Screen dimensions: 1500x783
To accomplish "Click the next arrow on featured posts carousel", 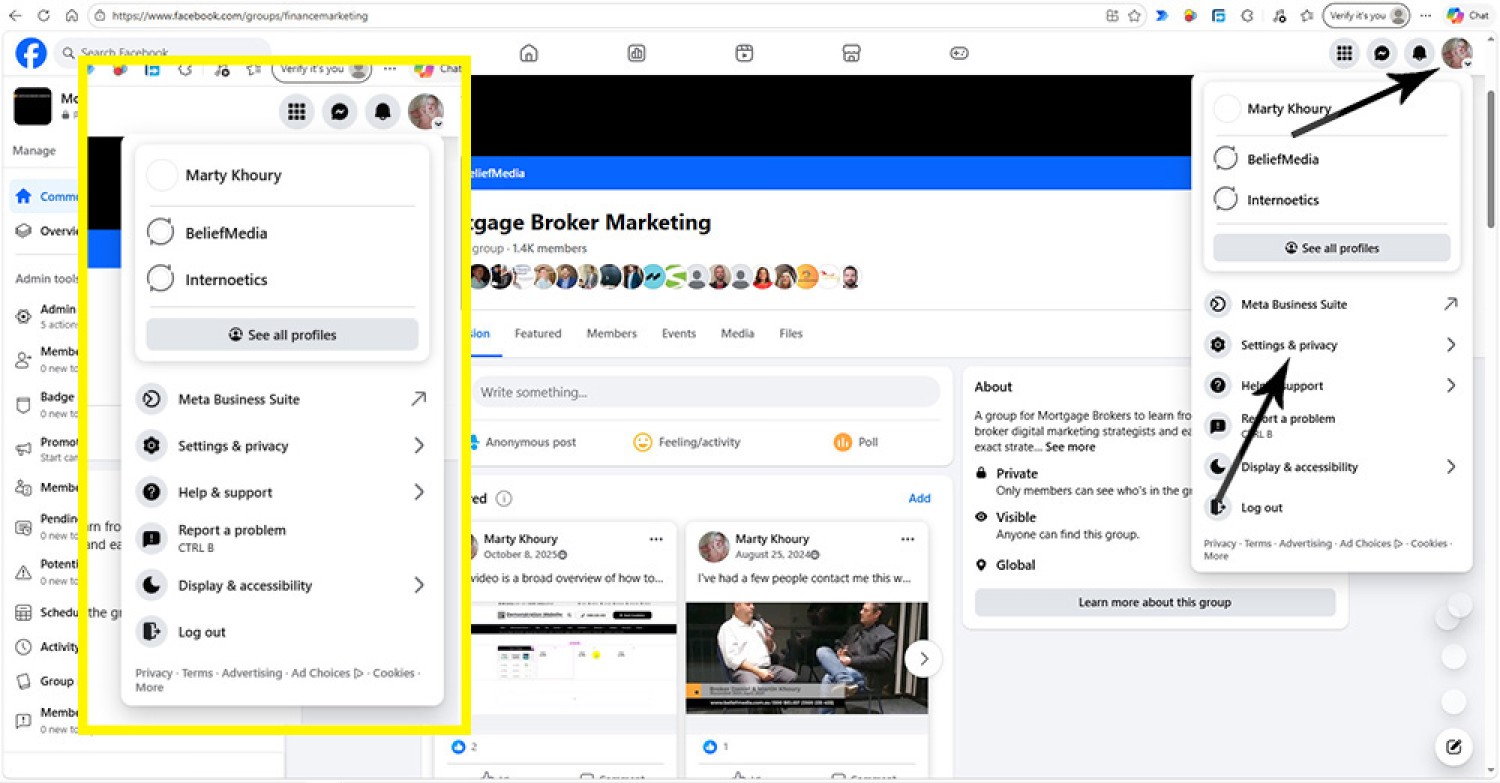I will (923, 659).
